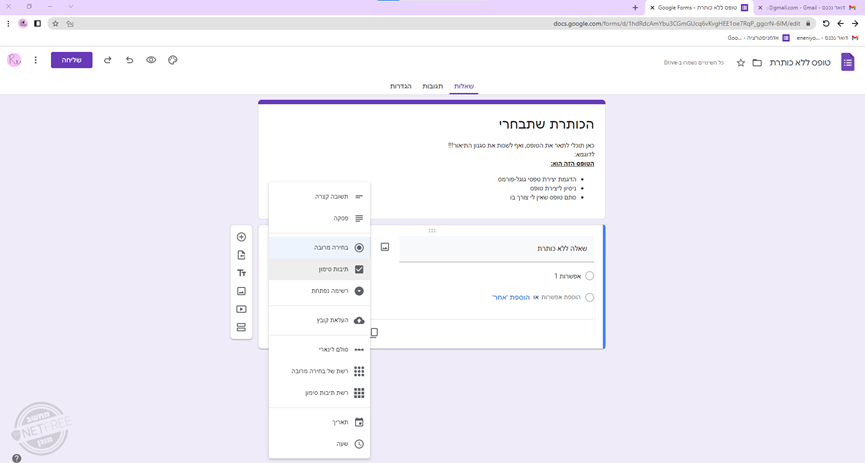Grab the question drag handle dots
865x463 pixels.
click(x=432, y=231)
